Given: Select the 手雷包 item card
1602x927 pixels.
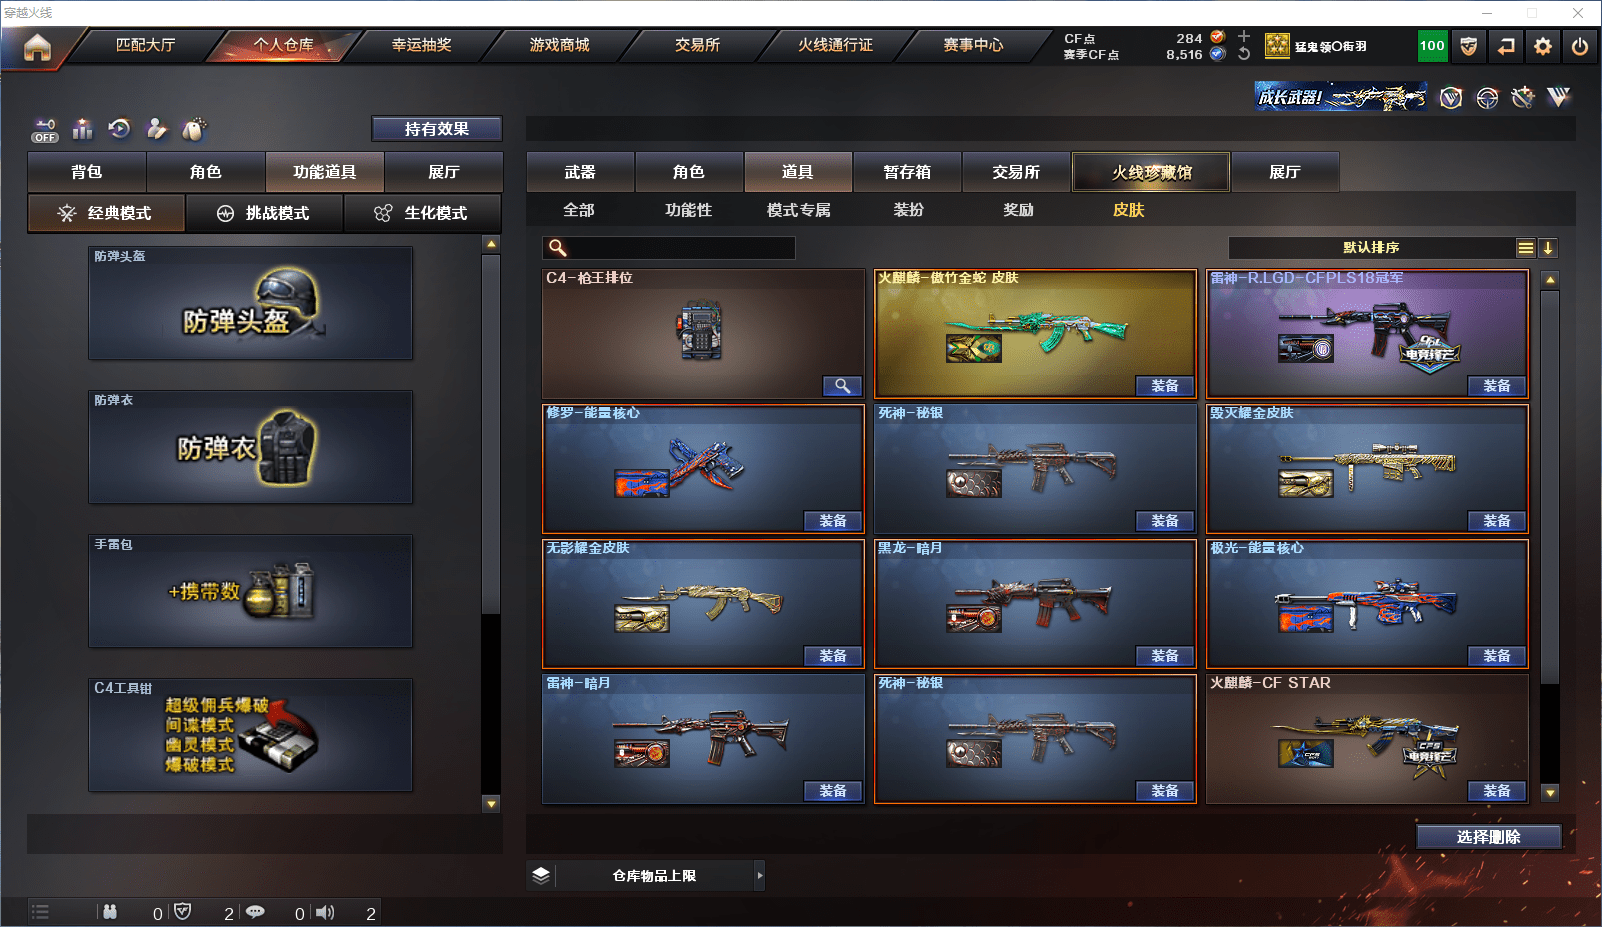Looking at the screenshot, I should (250, 591).
